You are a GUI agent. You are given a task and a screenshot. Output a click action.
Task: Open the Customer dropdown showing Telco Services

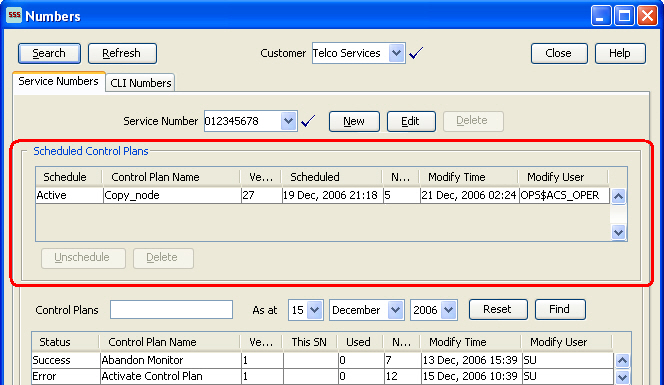point(396,53)
